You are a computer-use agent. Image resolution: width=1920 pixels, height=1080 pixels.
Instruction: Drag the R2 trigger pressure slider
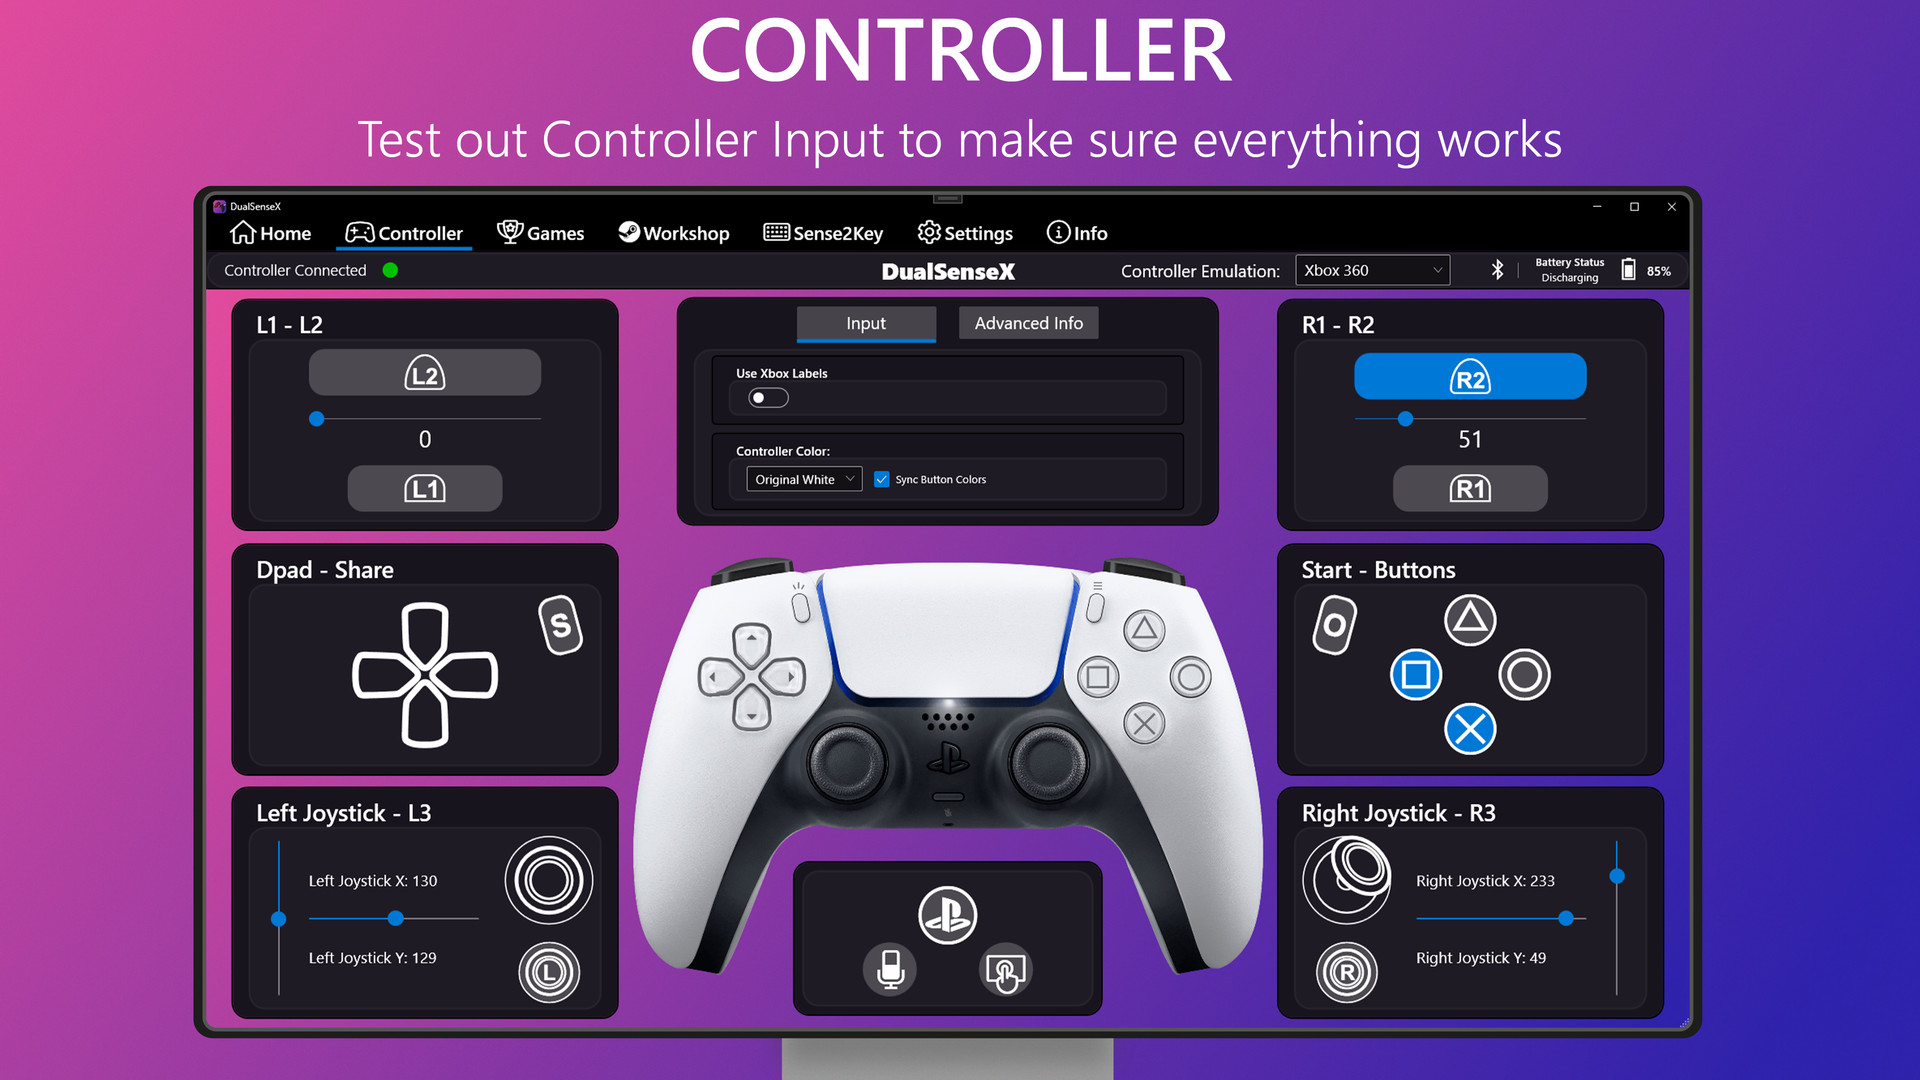(x=1406, y=418)
